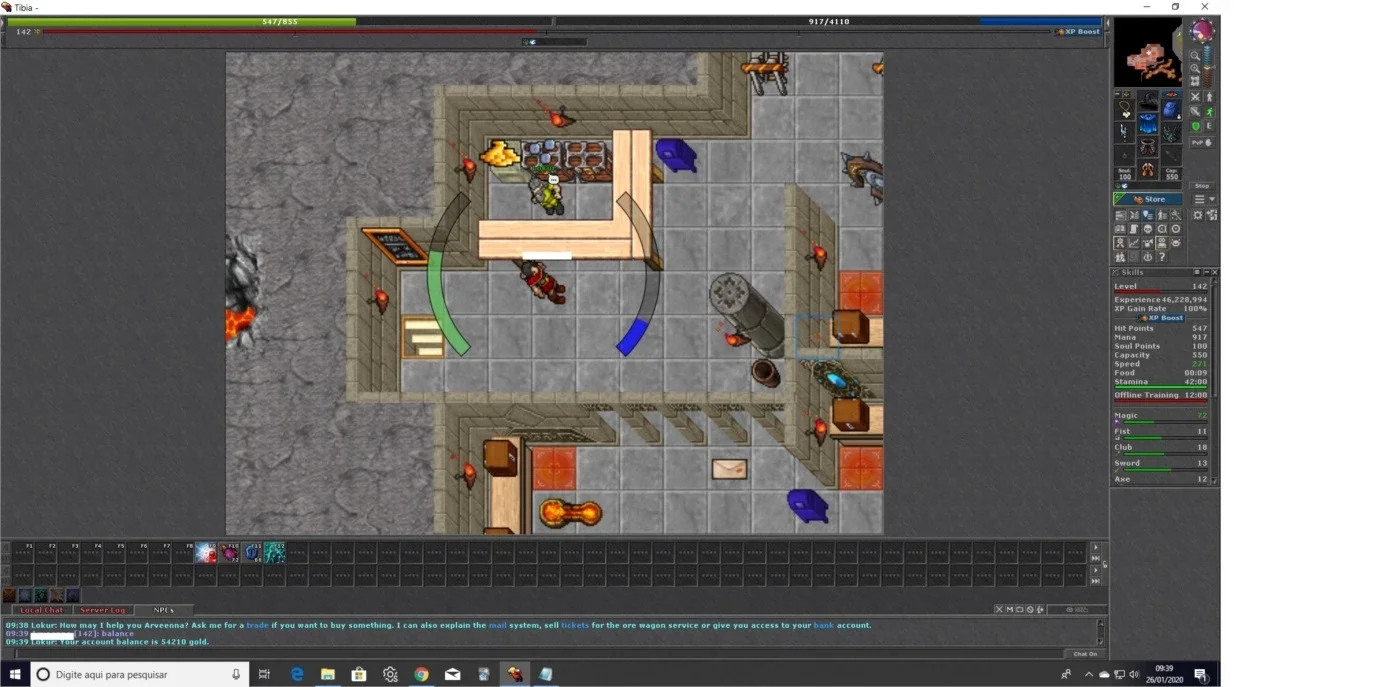Use the F11 action bar slot

(252, 553)
